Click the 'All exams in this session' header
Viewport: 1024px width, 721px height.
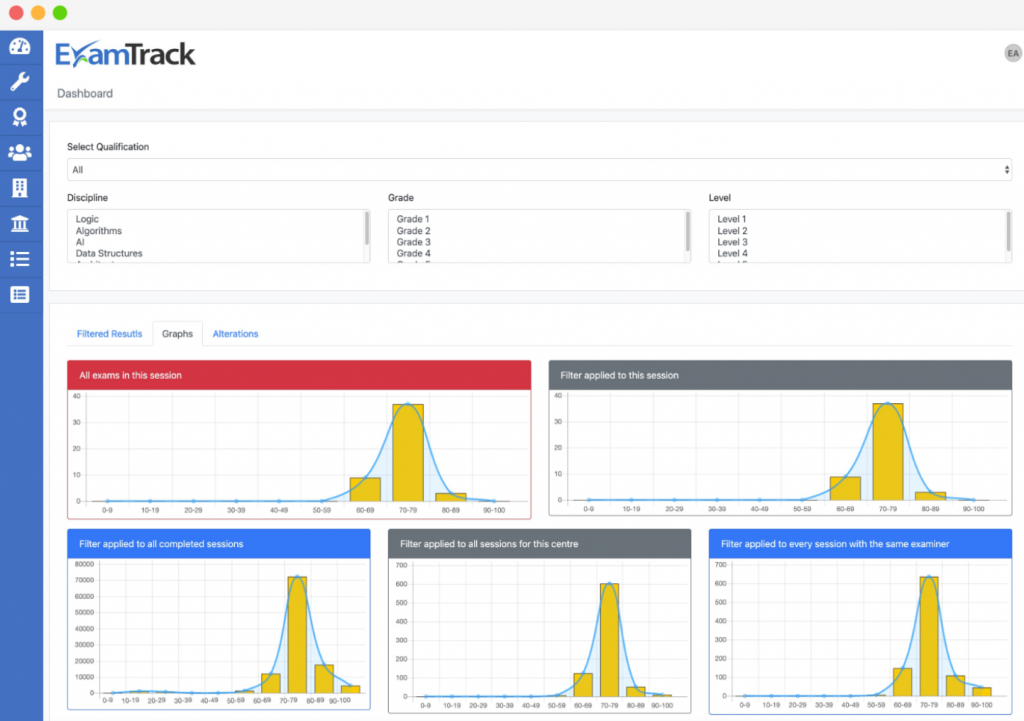(299, 376)
